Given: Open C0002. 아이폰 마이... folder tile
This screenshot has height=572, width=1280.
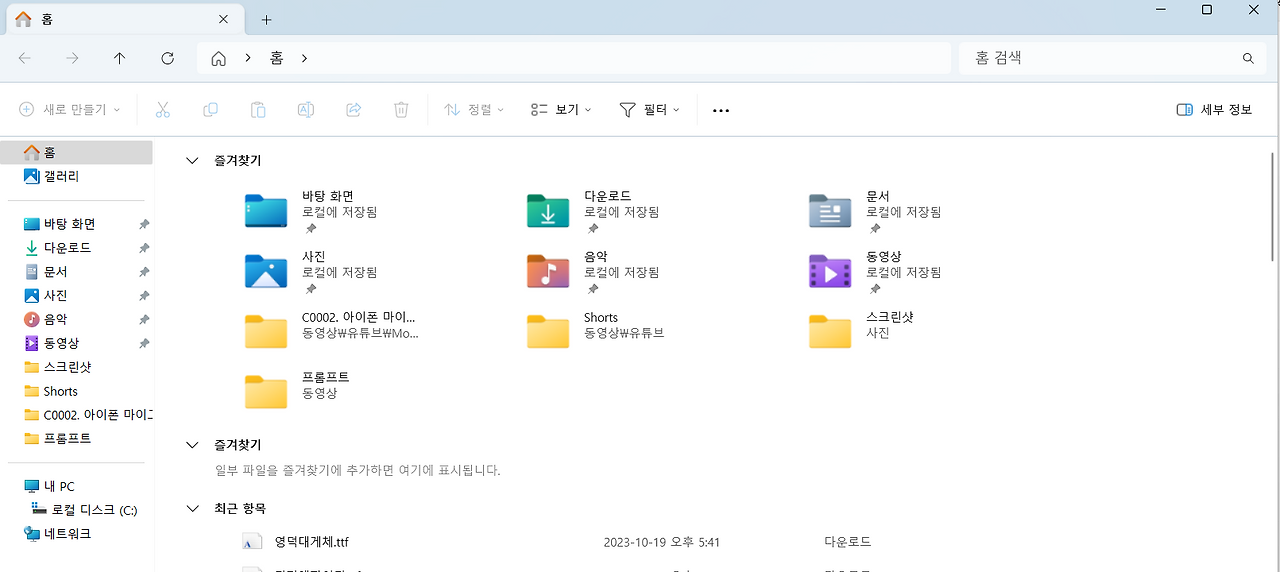Looking at the screenshot, I should pyautogui.click(x=333, y=331).
